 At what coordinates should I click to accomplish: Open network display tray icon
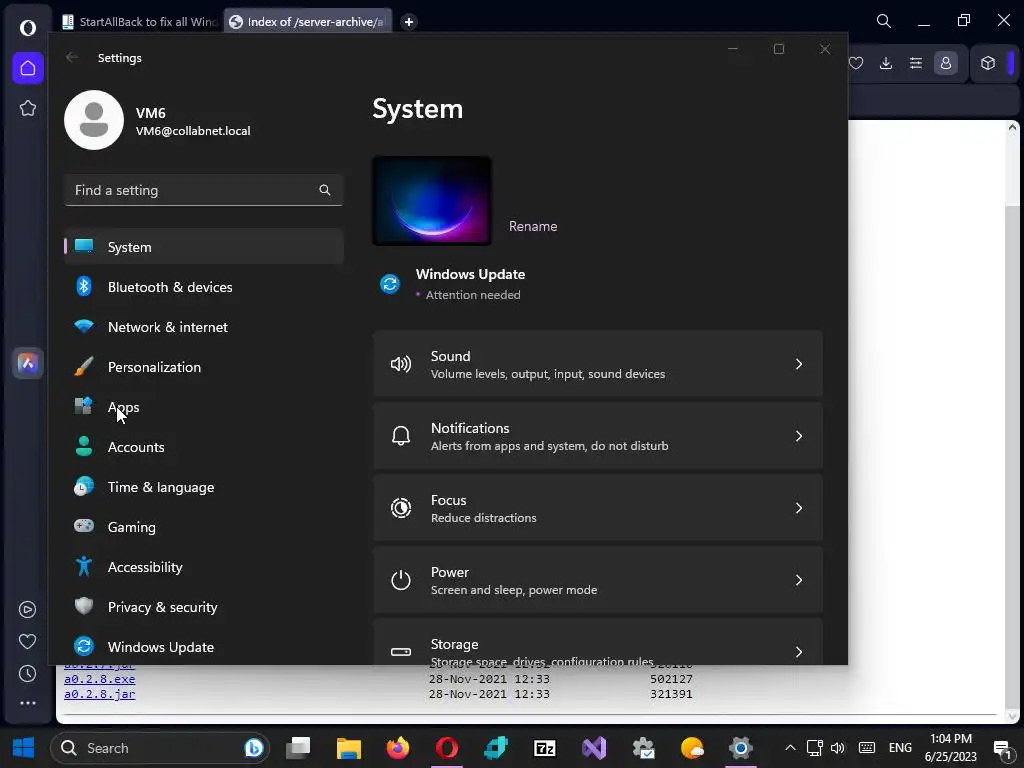pyautogui.click(x=814, y=748)
